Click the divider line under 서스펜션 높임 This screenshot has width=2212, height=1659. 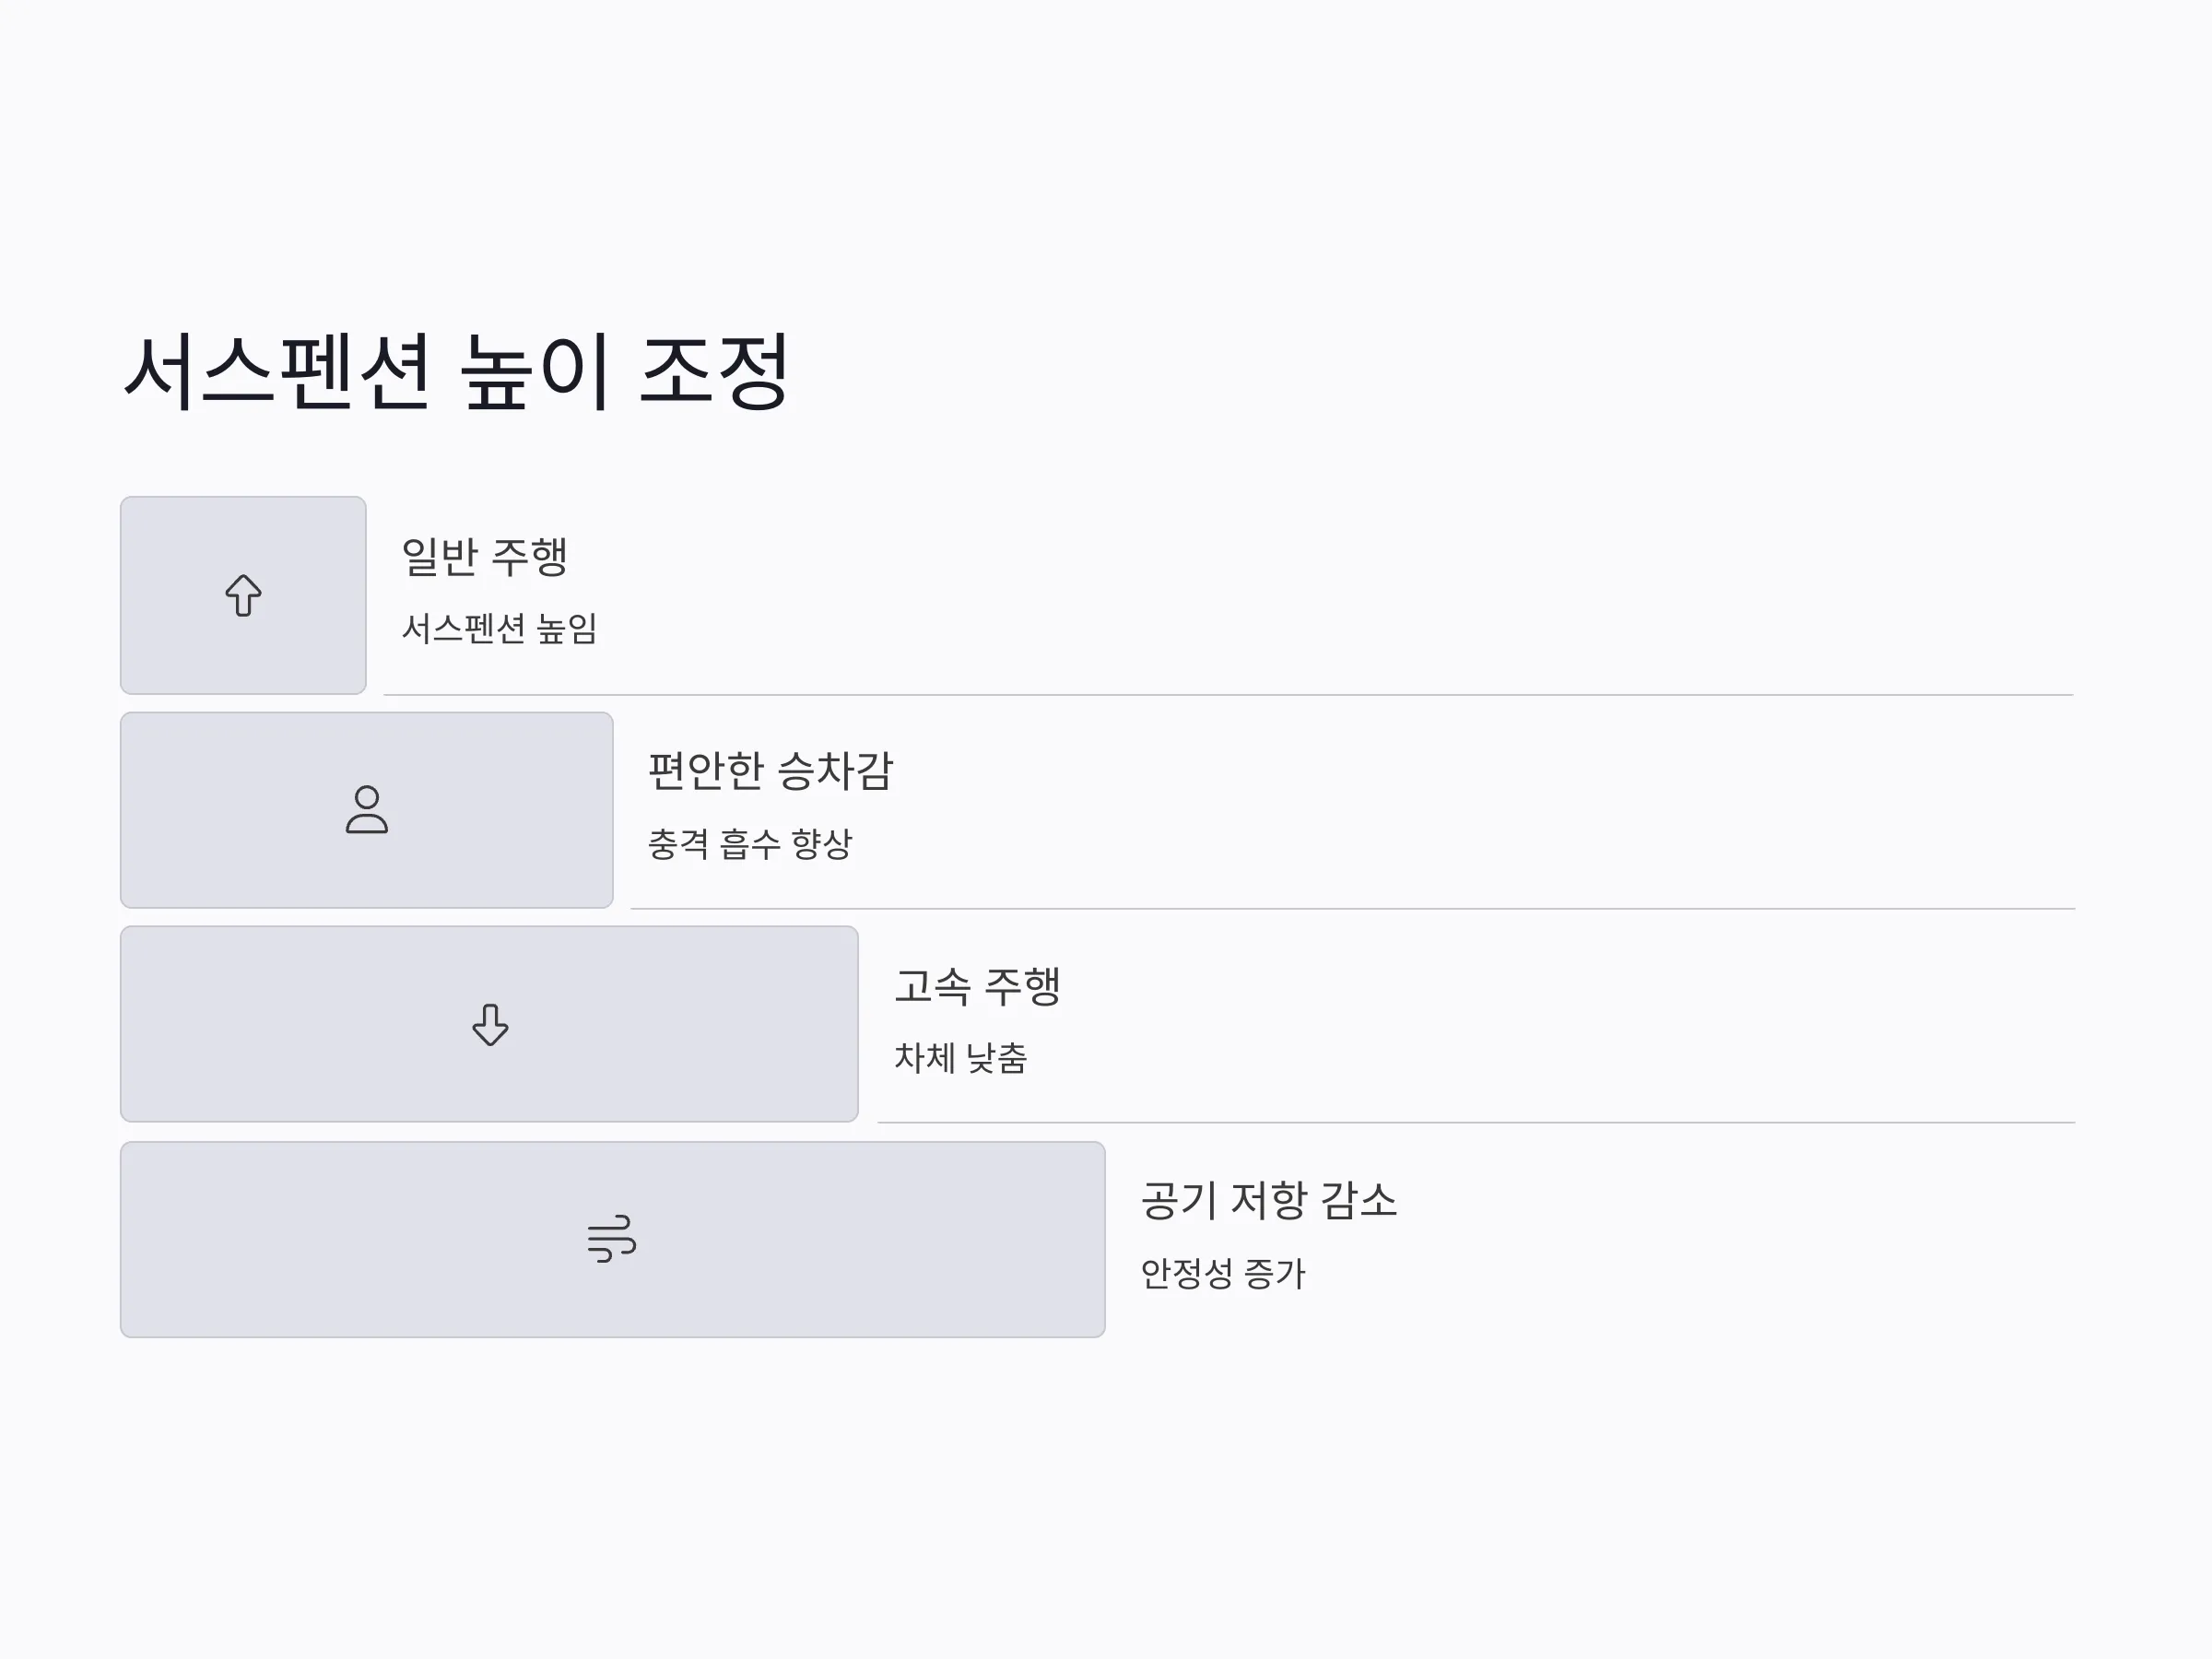click(x=1229, y=694)
